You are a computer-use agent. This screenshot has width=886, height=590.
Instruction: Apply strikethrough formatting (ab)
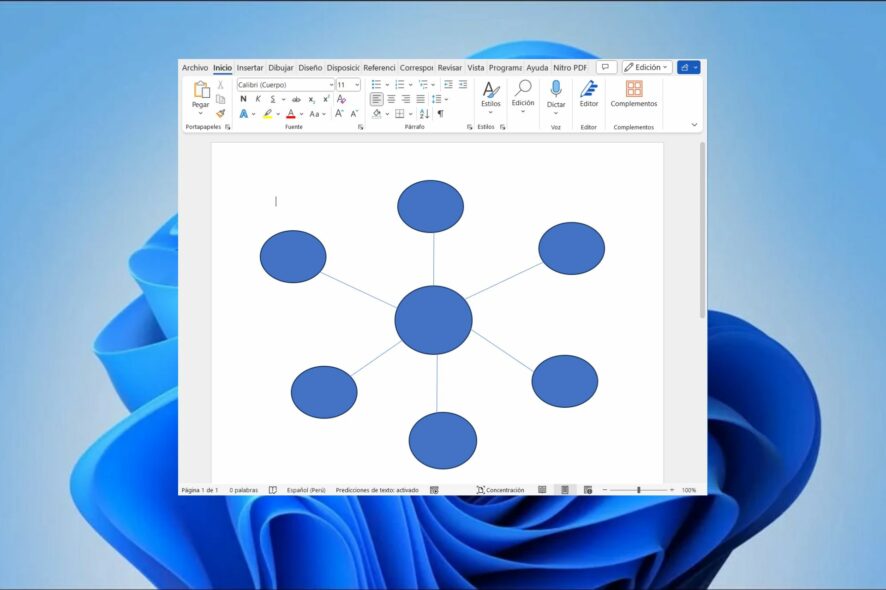click(296, 99)
